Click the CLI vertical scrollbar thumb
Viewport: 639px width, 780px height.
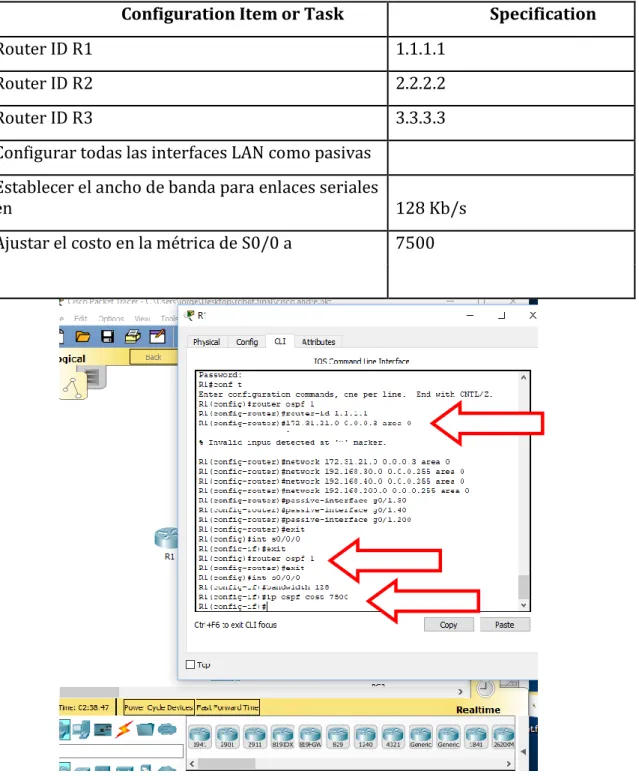click(x=524, y=587)
